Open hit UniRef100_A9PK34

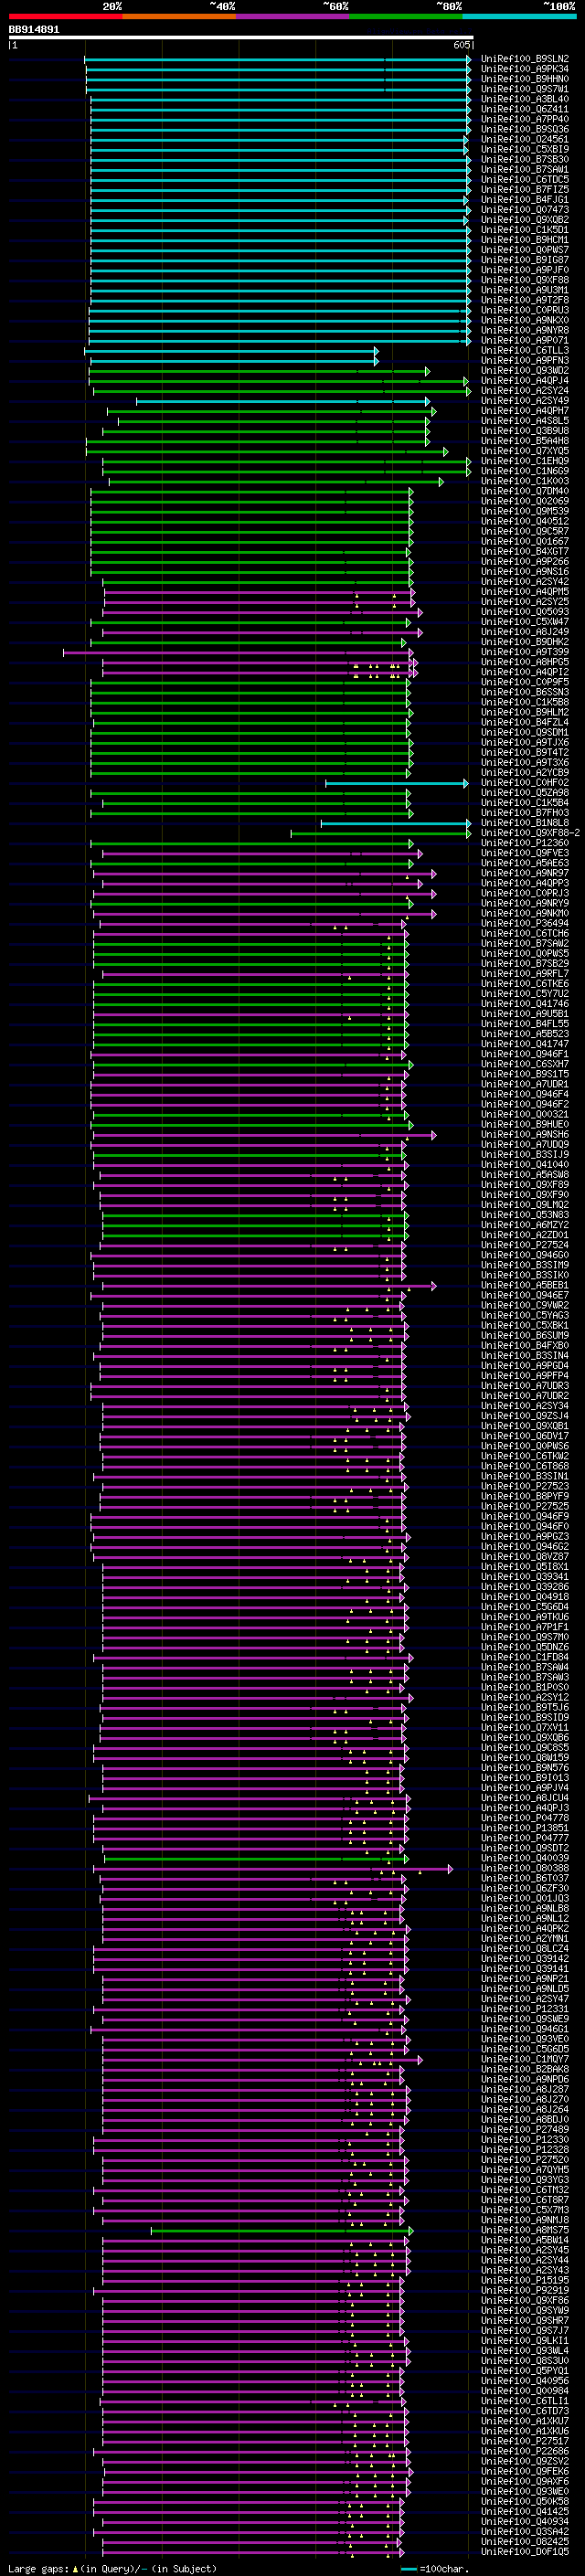tap(525, 69)
